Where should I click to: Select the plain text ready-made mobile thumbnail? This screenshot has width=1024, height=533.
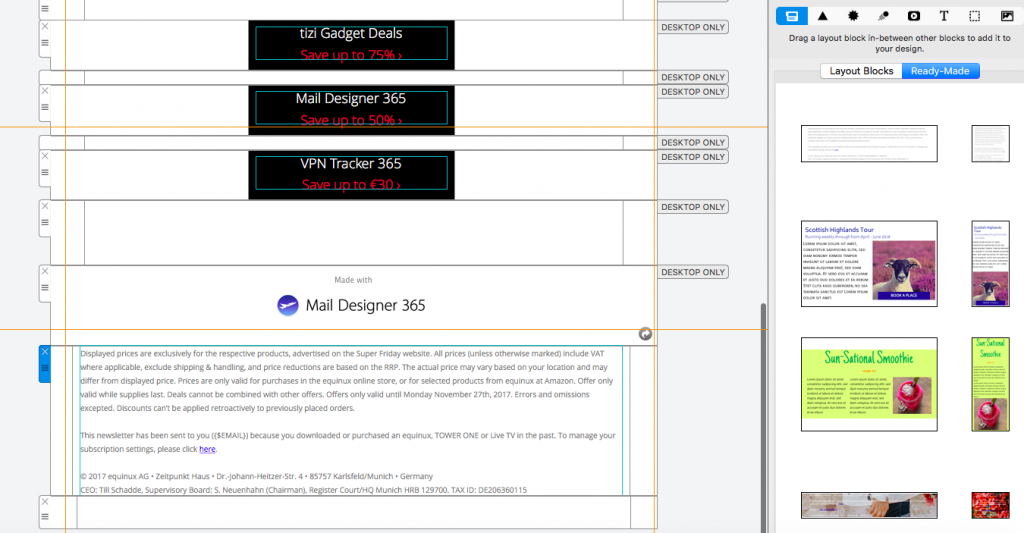coord(990,144)
